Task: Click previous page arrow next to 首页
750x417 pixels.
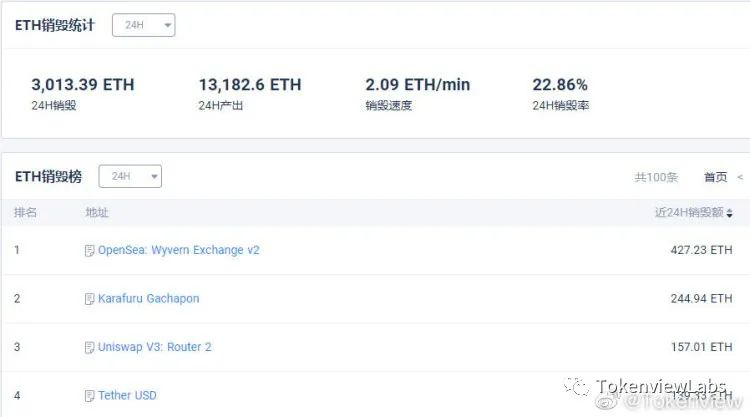Action: [x=740, y=177]
